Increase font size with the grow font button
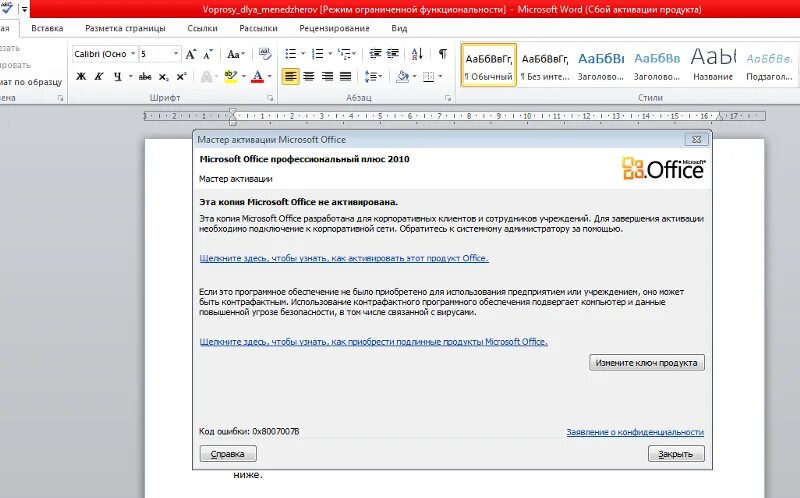This screenshot has width=800, height=498. tap(191, 54)
